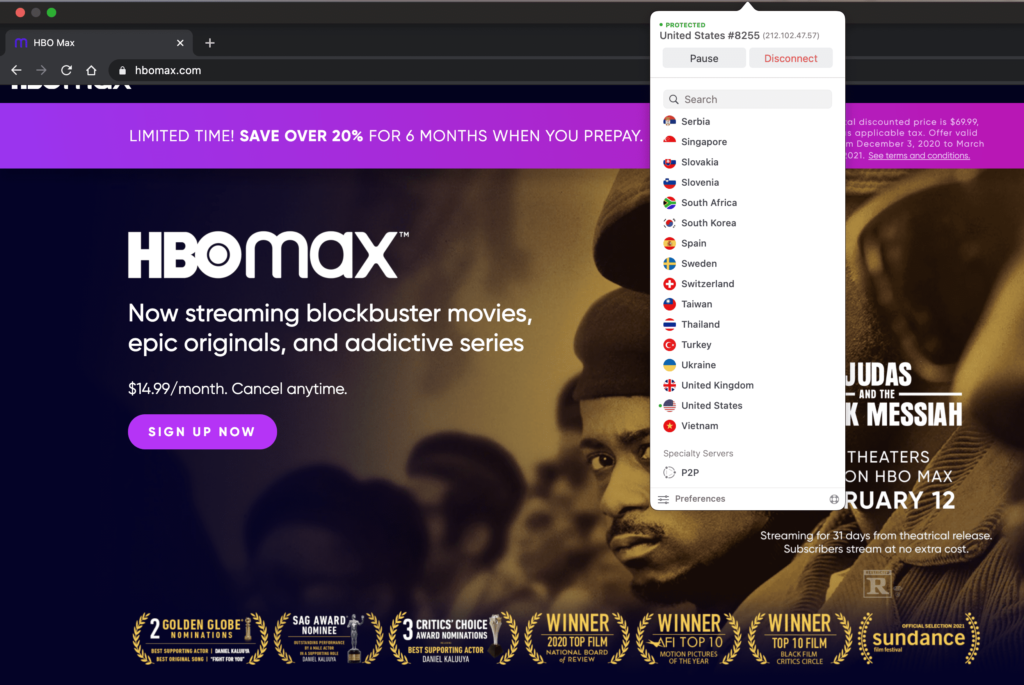
Task: Close the HBO Max tab
Action: (180, 43)
